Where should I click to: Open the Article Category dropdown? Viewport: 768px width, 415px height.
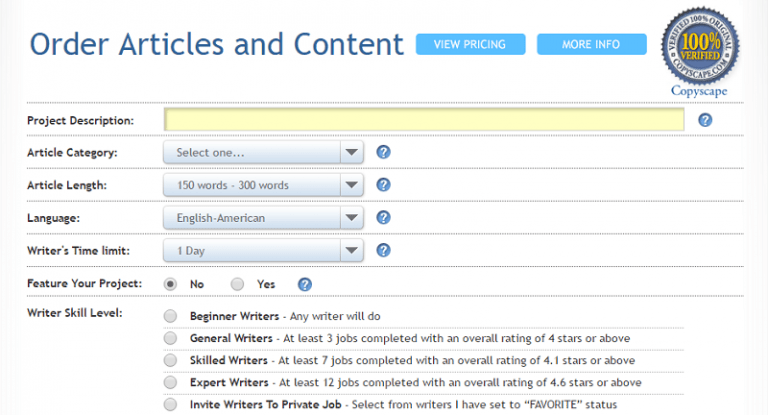(264, 152)
